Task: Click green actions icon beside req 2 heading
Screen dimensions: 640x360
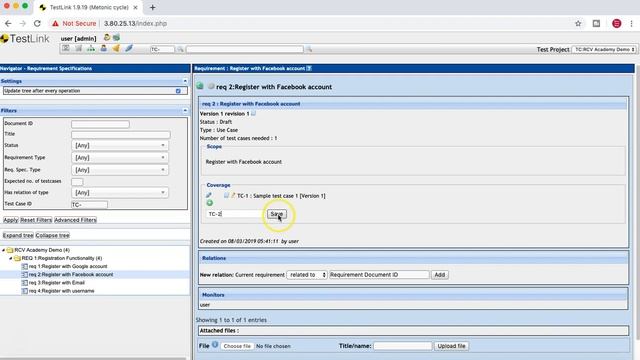Action: [x=200, y=86]
